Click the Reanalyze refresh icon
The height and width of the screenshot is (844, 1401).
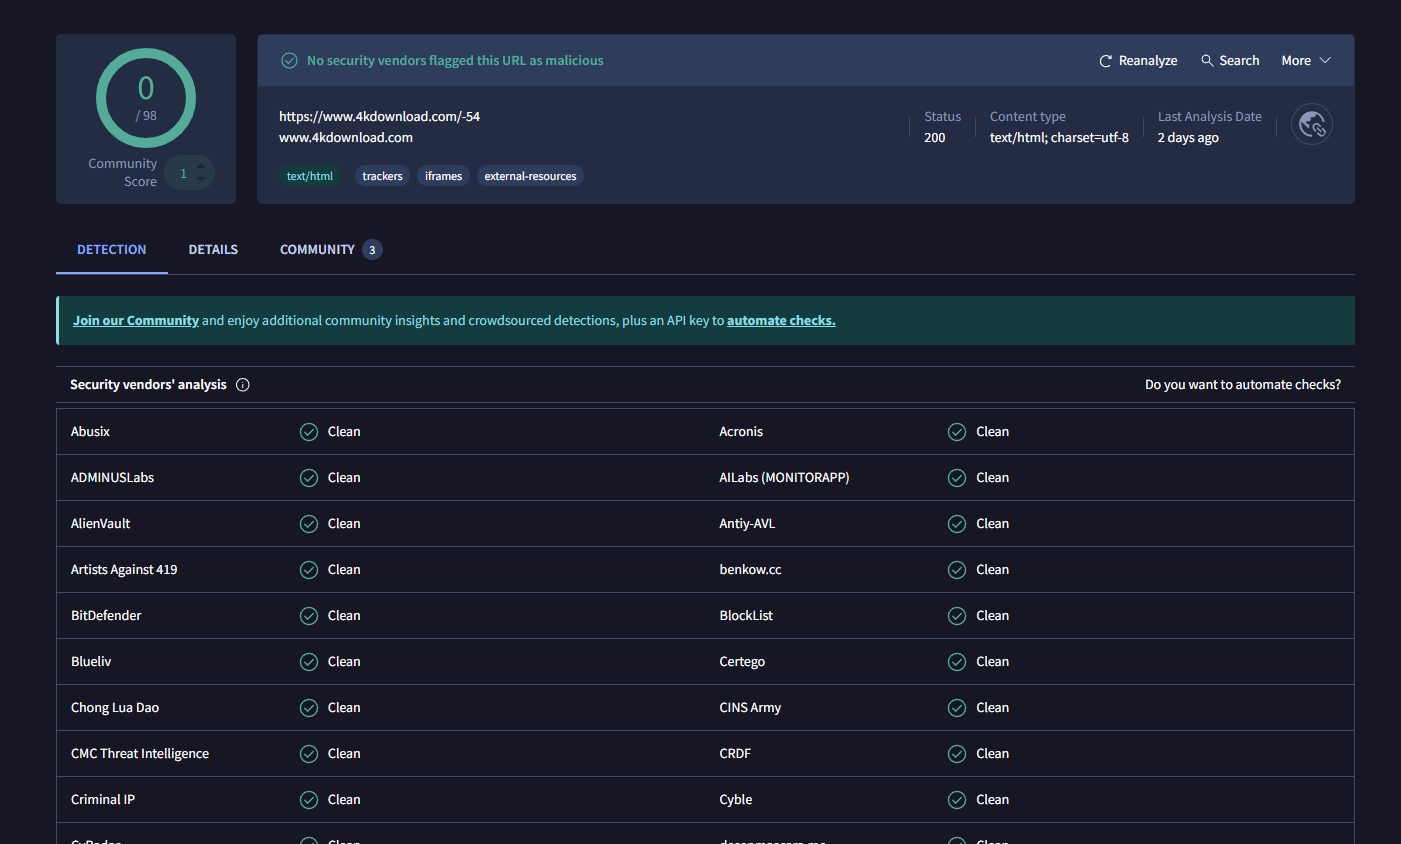(x=1105, y=61)
